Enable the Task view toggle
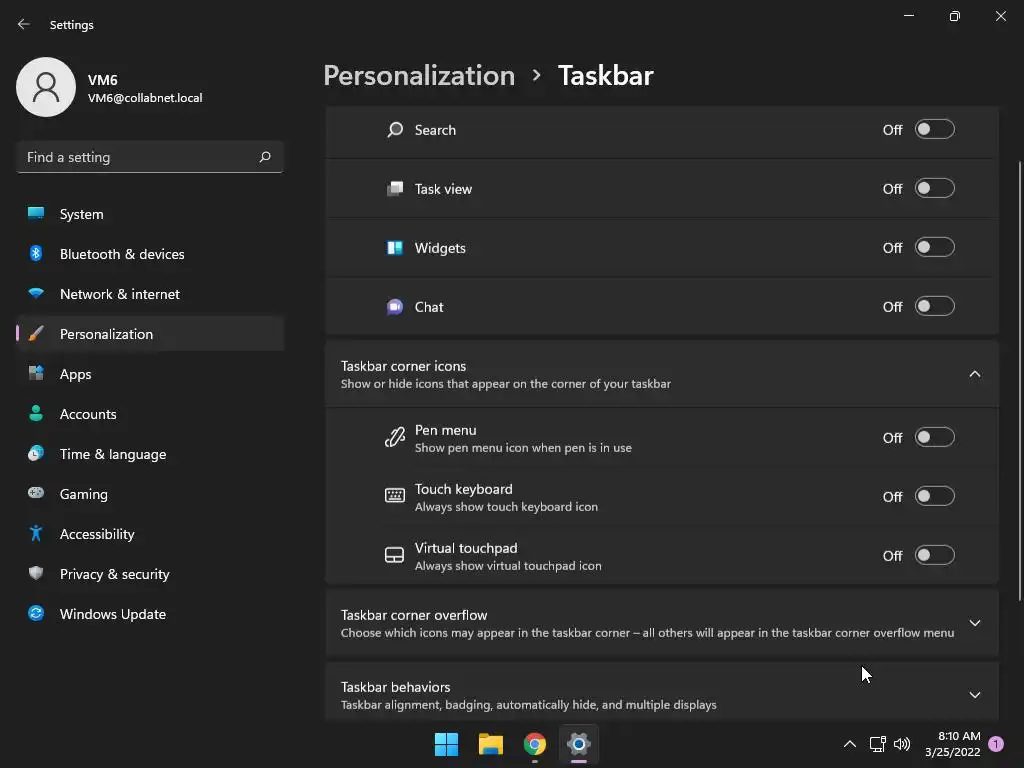The width and height of the screenshot is (1024, 768). coord(934,189)
